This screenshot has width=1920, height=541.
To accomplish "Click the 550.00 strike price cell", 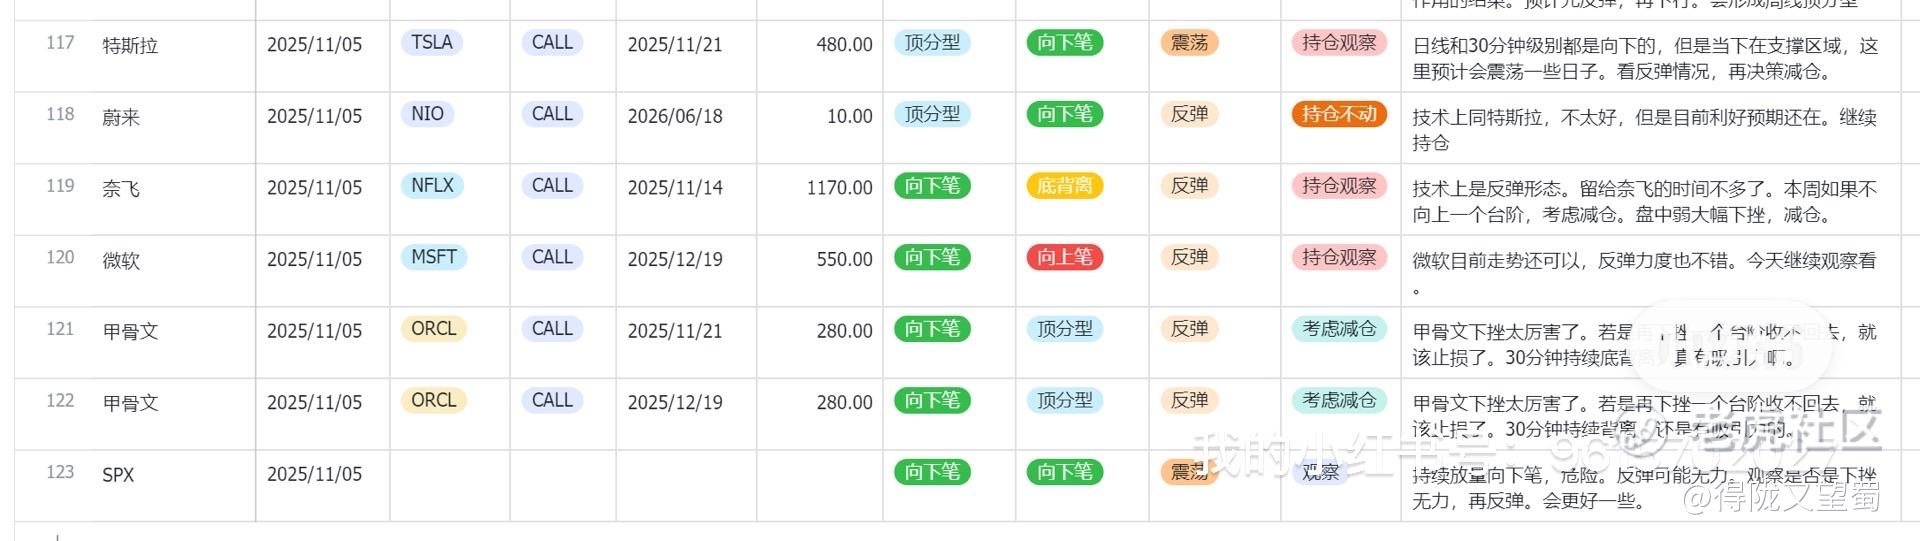I will coord(844,259).
